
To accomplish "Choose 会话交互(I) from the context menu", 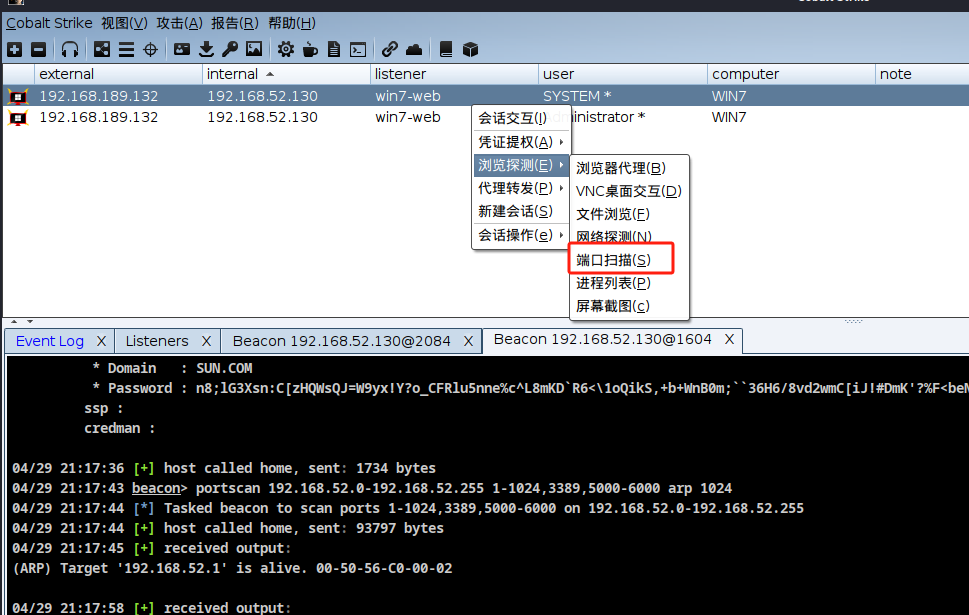I will pyautogui.click(x=519, y=118).
